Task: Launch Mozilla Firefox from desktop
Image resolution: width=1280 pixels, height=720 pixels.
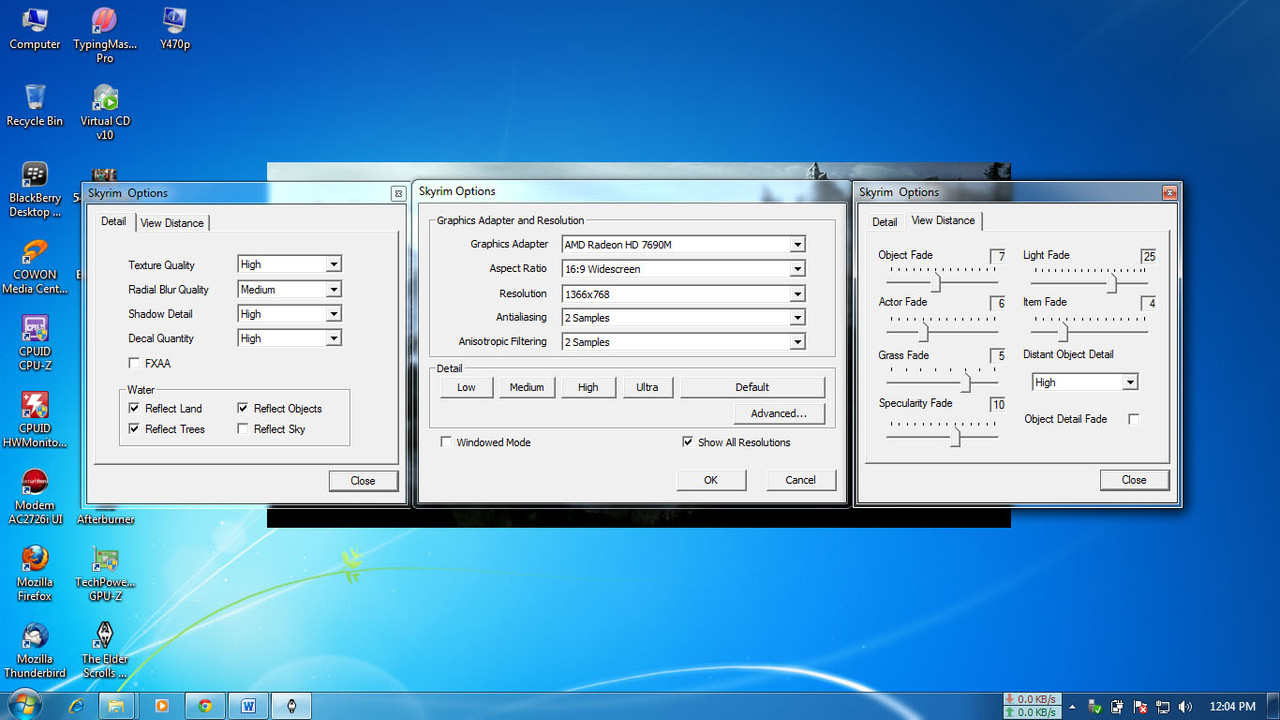Action: [35, 574]
